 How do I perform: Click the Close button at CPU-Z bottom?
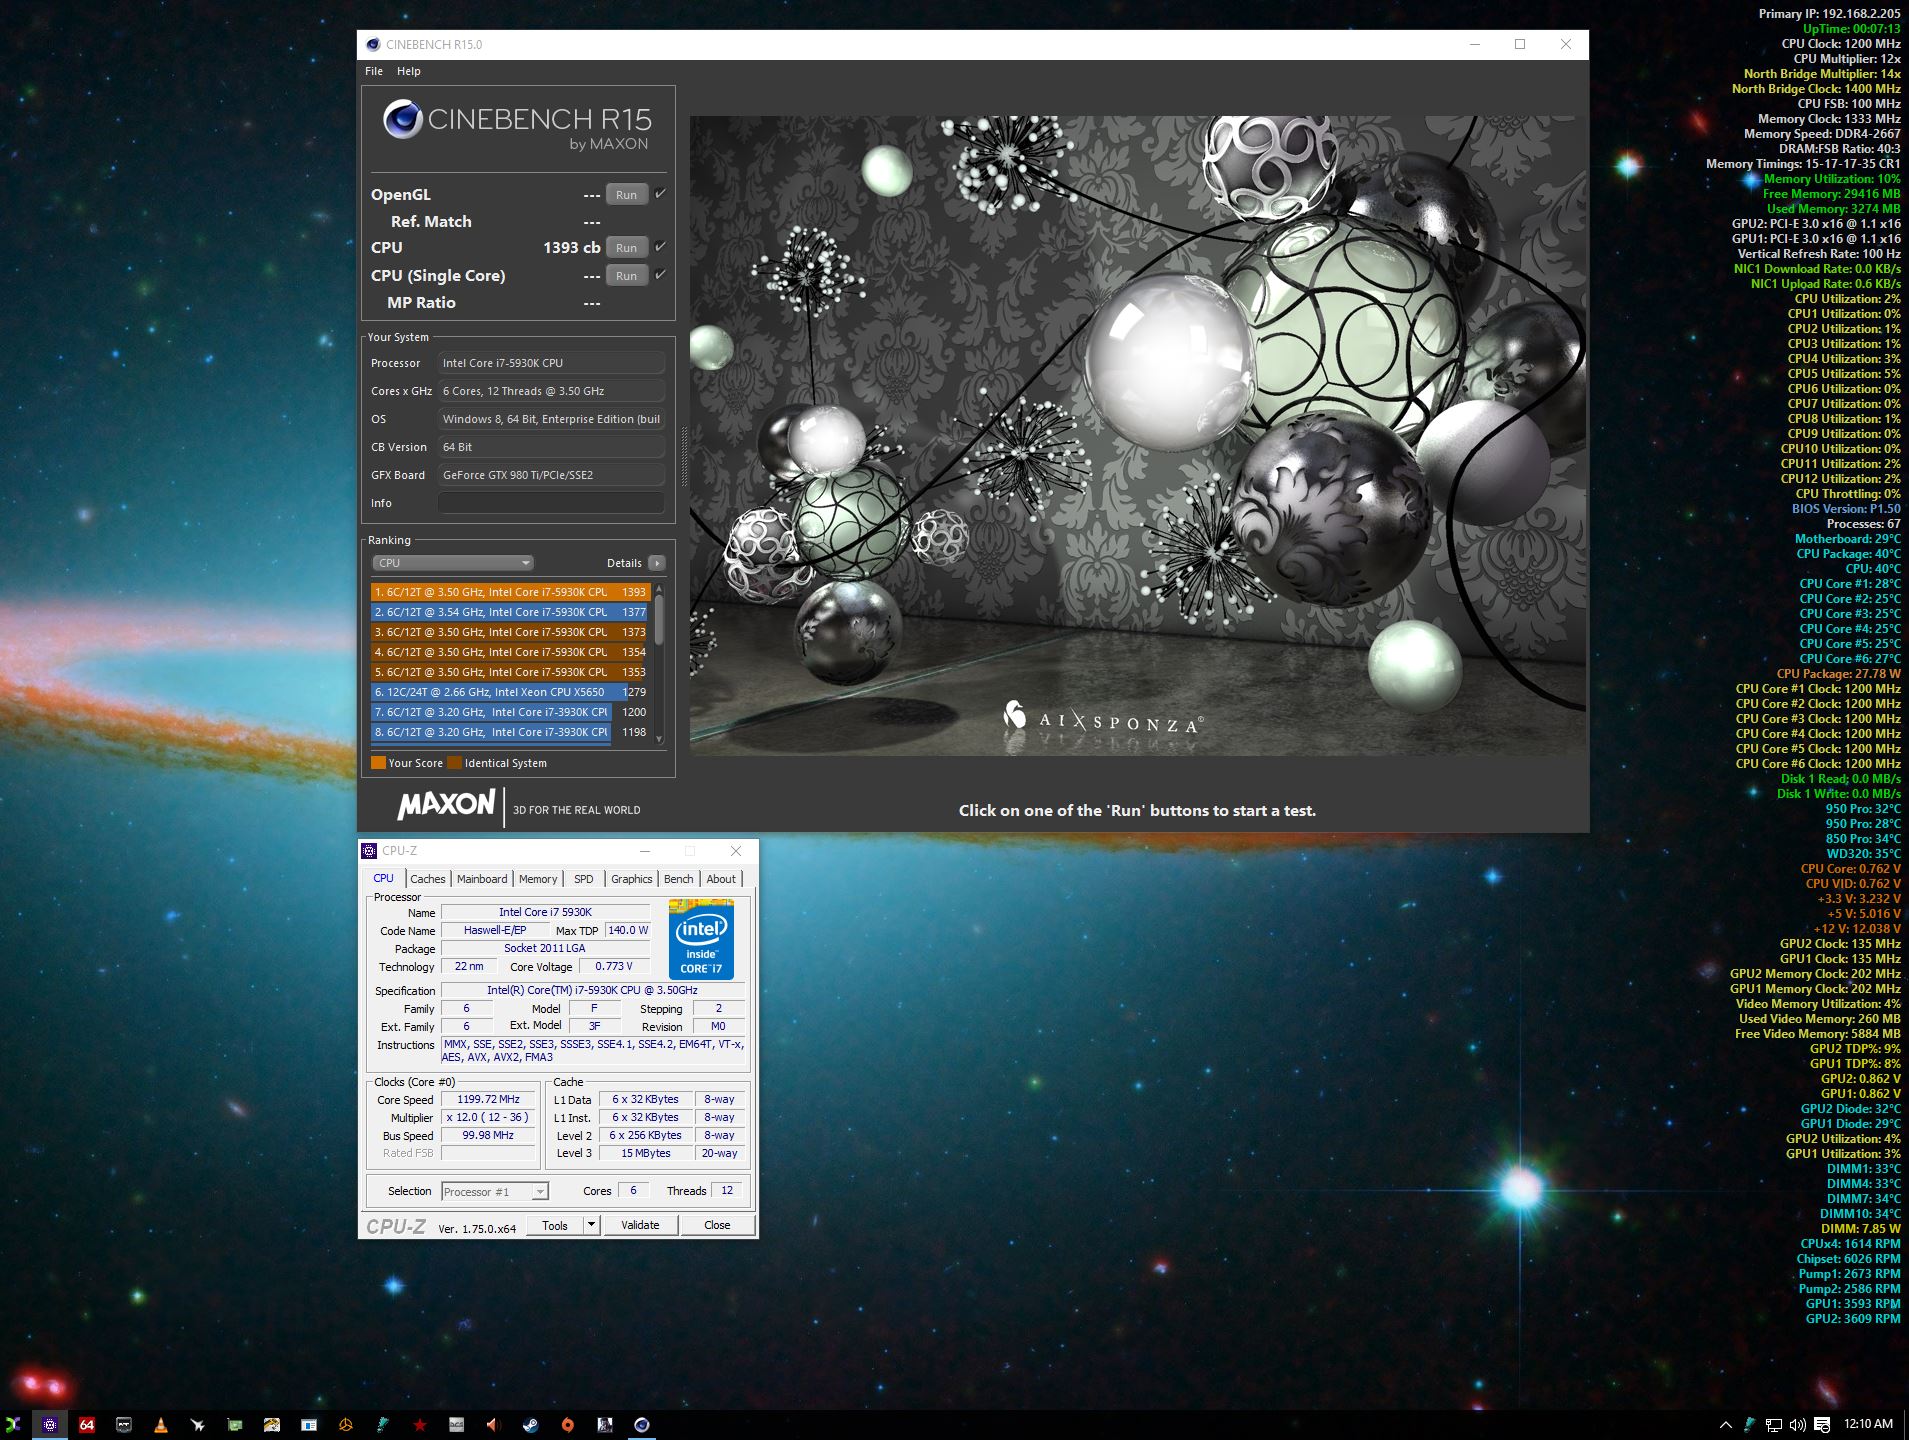[x=717, y=1225]
